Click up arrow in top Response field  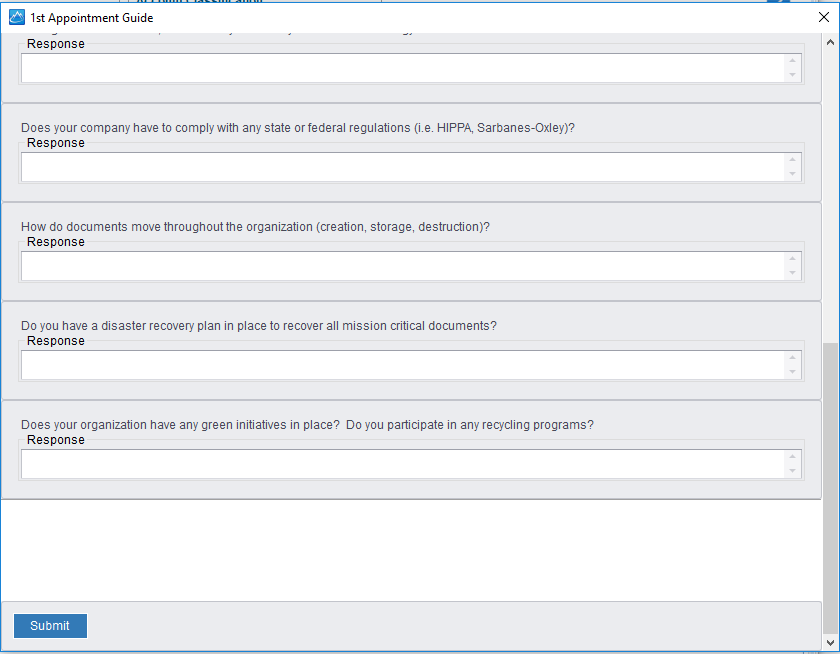click(793, 61)
